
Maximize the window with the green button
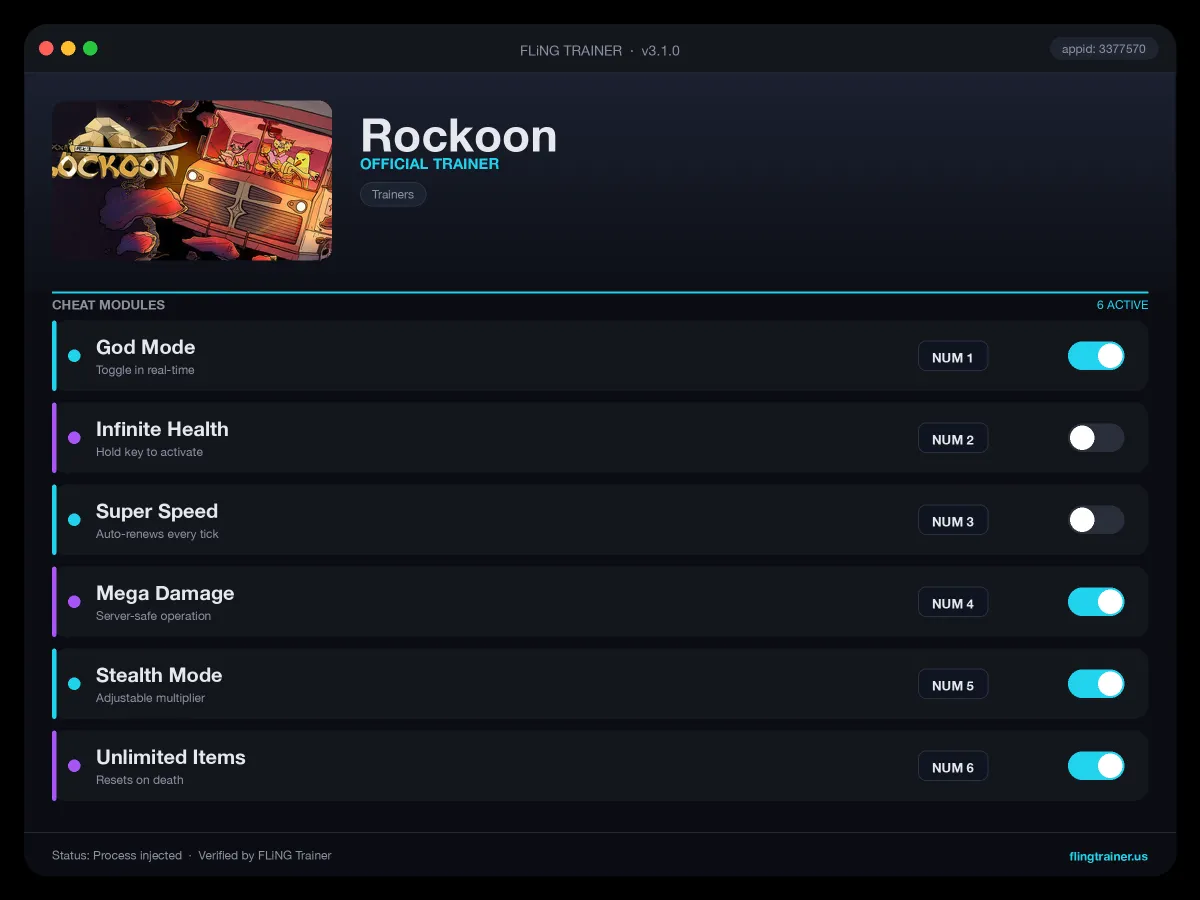[x=90, y=48]
